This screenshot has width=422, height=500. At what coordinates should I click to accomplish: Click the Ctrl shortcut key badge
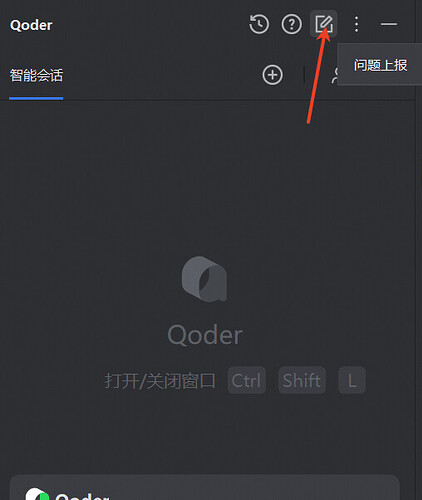pyautogui.click(x=247, y=380)
